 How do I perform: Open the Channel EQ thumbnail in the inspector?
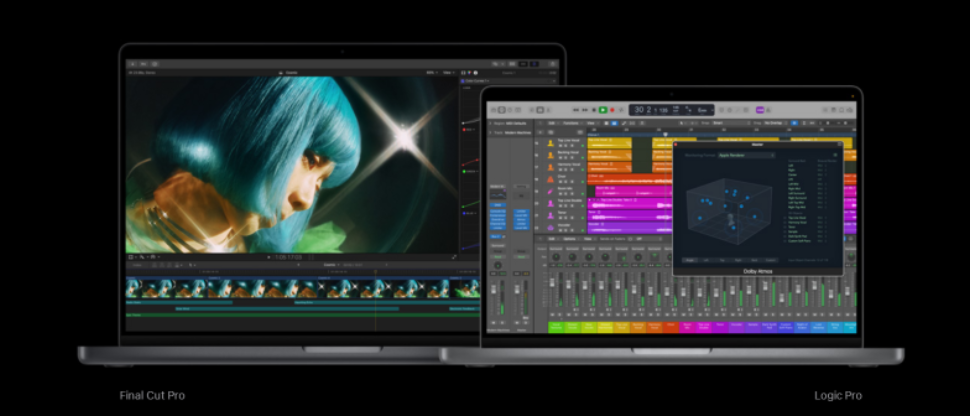[x=497, y=194]
